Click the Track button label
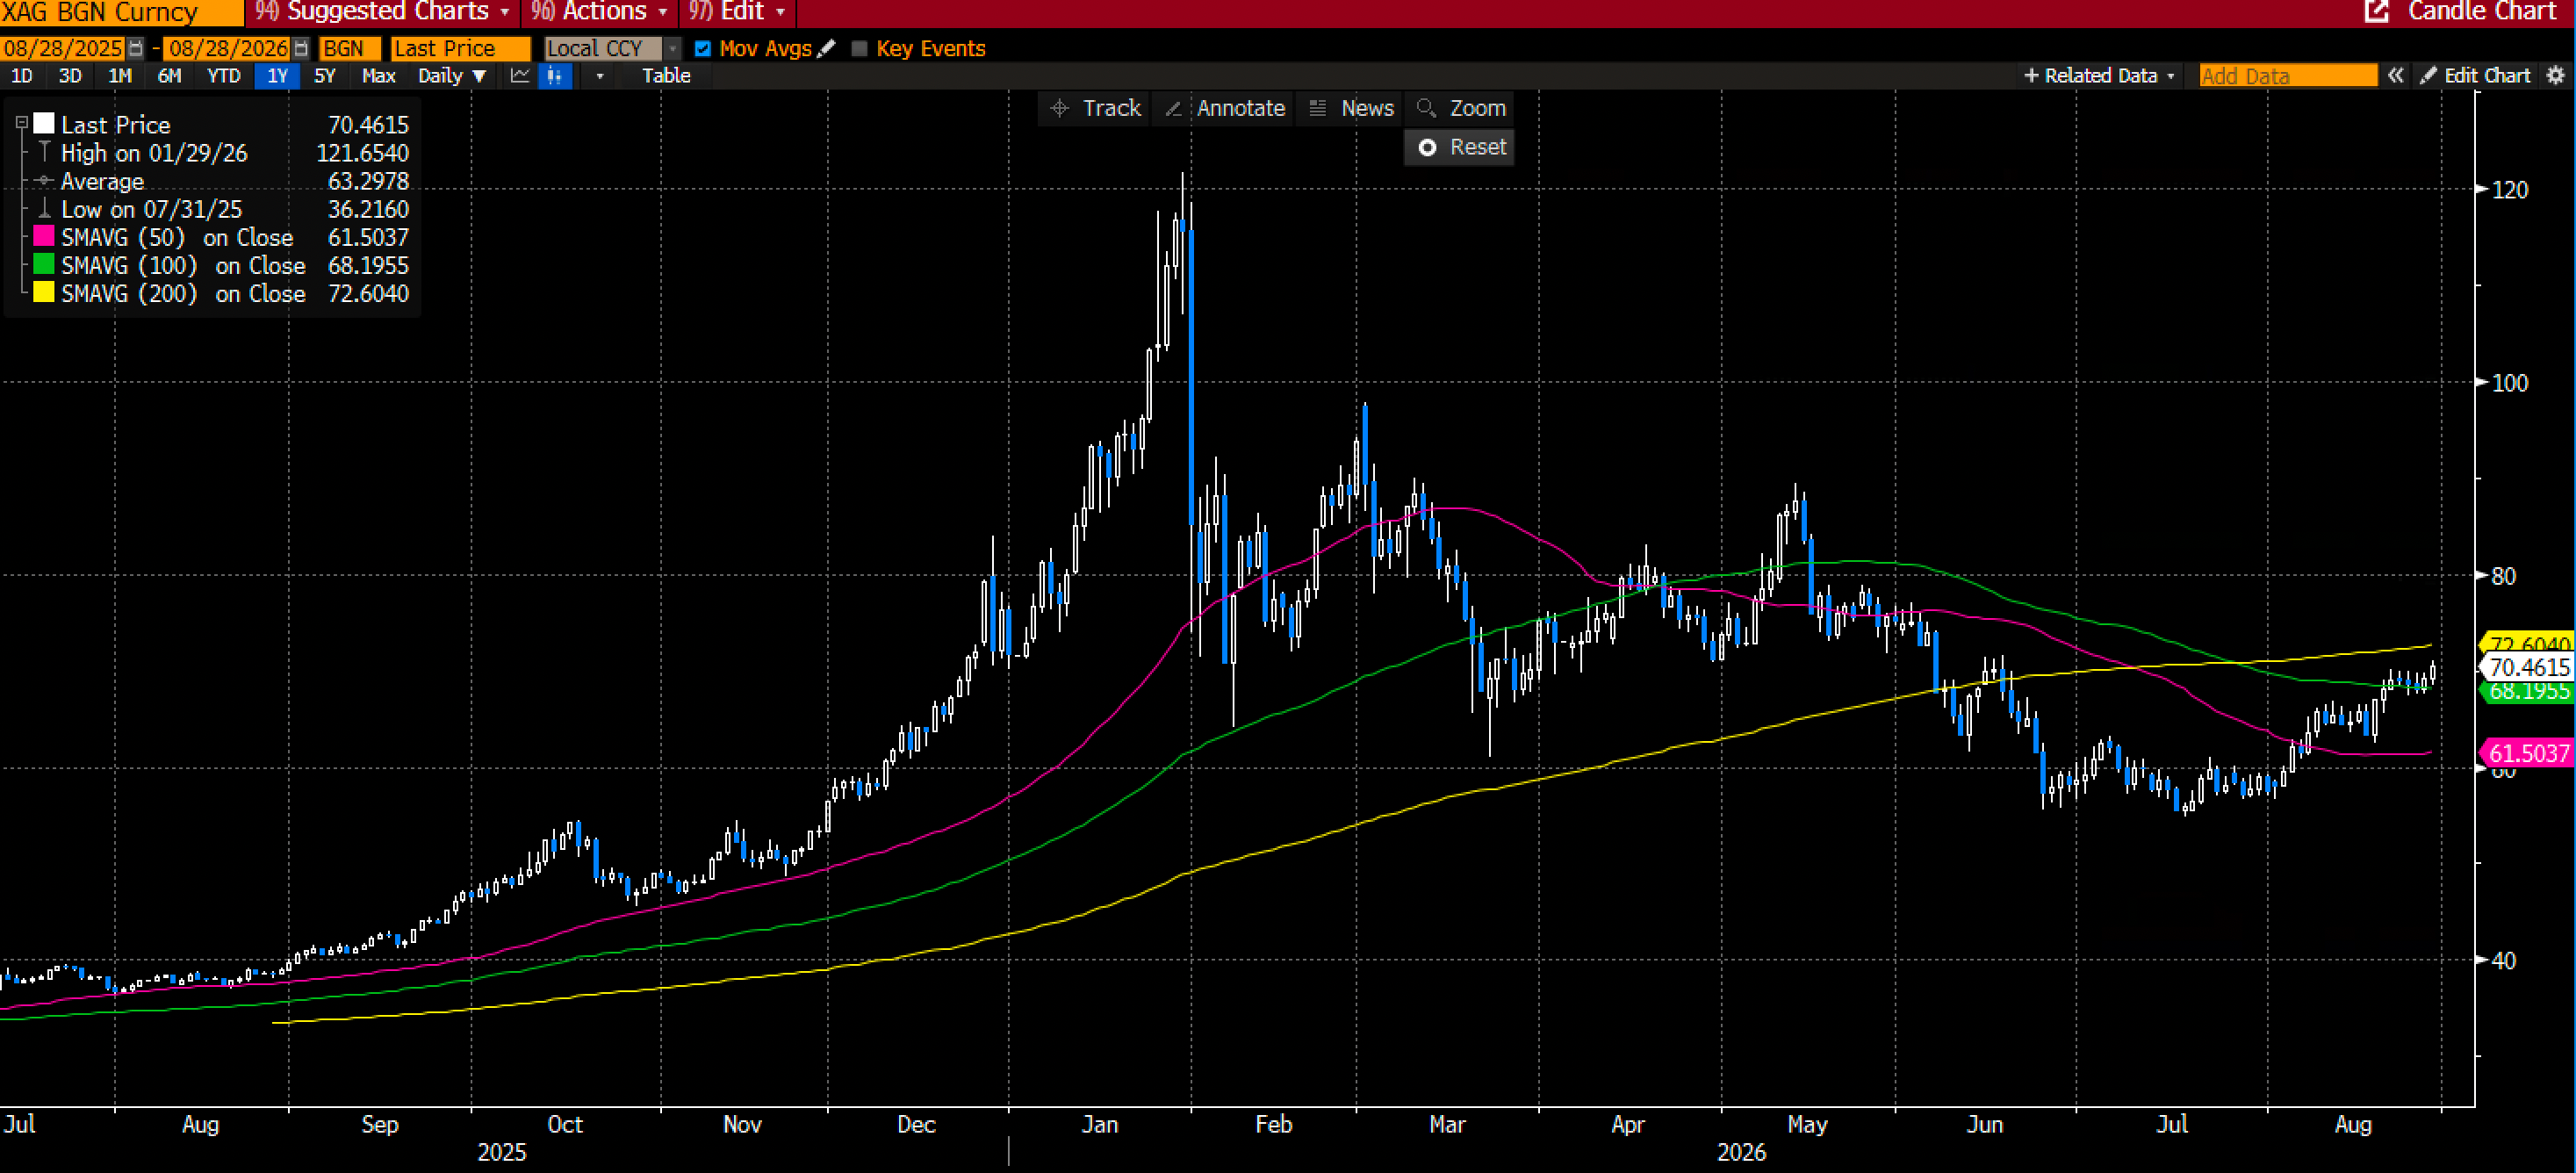Image resolution: width=2576 pixels, height=1173 pixels. 1111,108
